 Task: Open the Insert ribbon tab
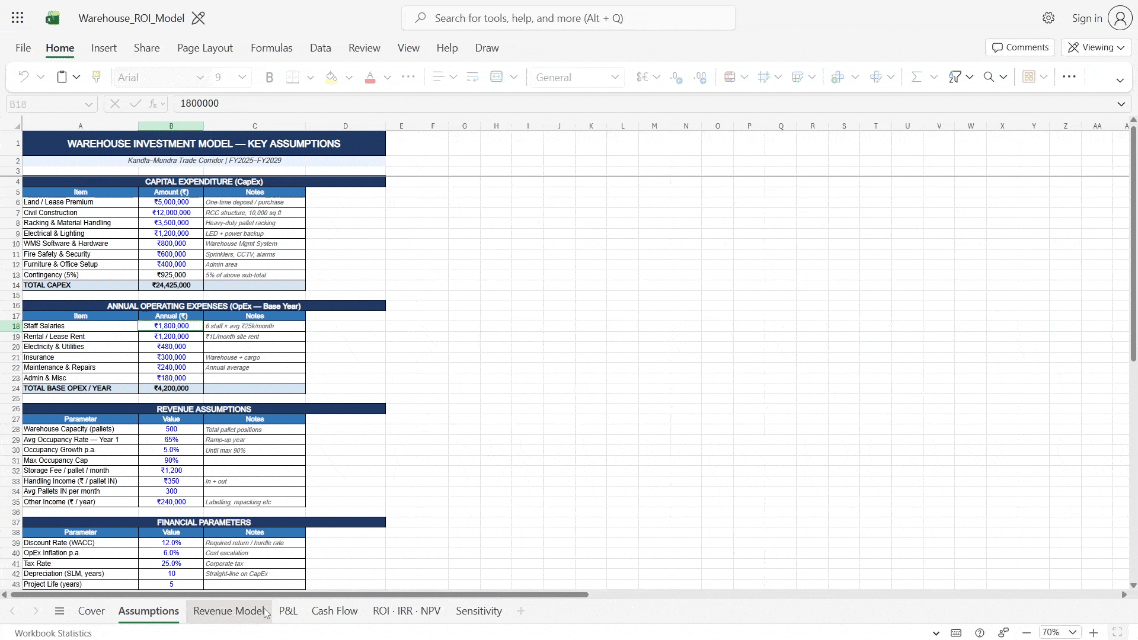click(104, 48)
